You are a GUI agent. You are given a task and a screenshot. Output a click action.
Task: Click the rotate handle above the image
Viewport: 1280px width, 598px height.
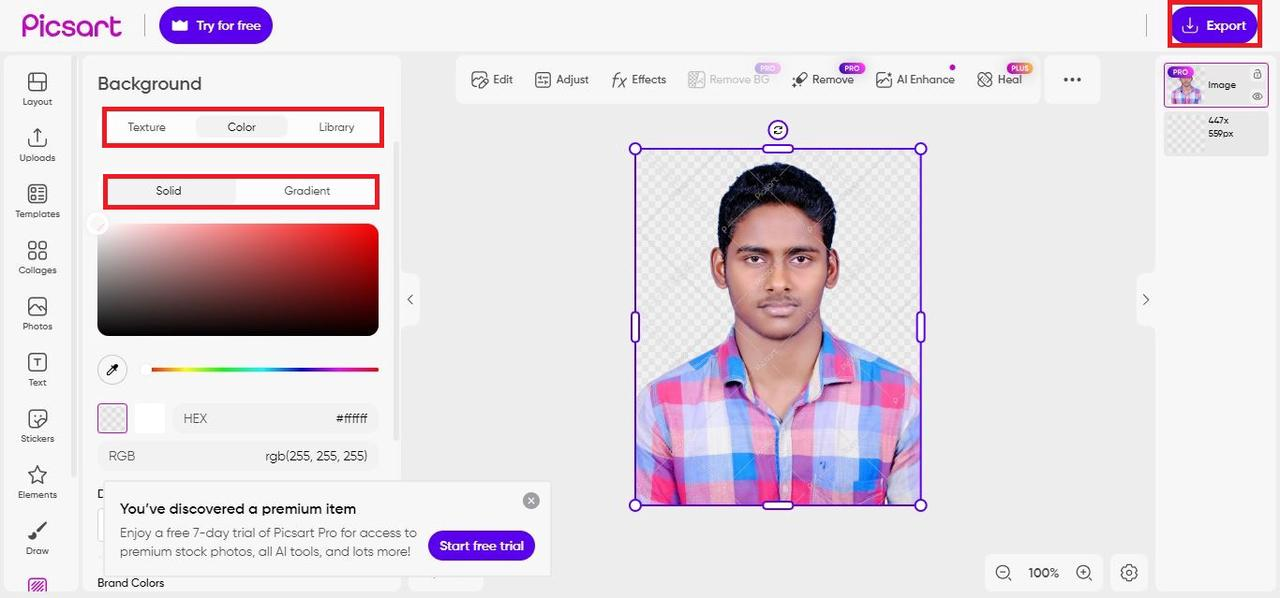point(778,129)
